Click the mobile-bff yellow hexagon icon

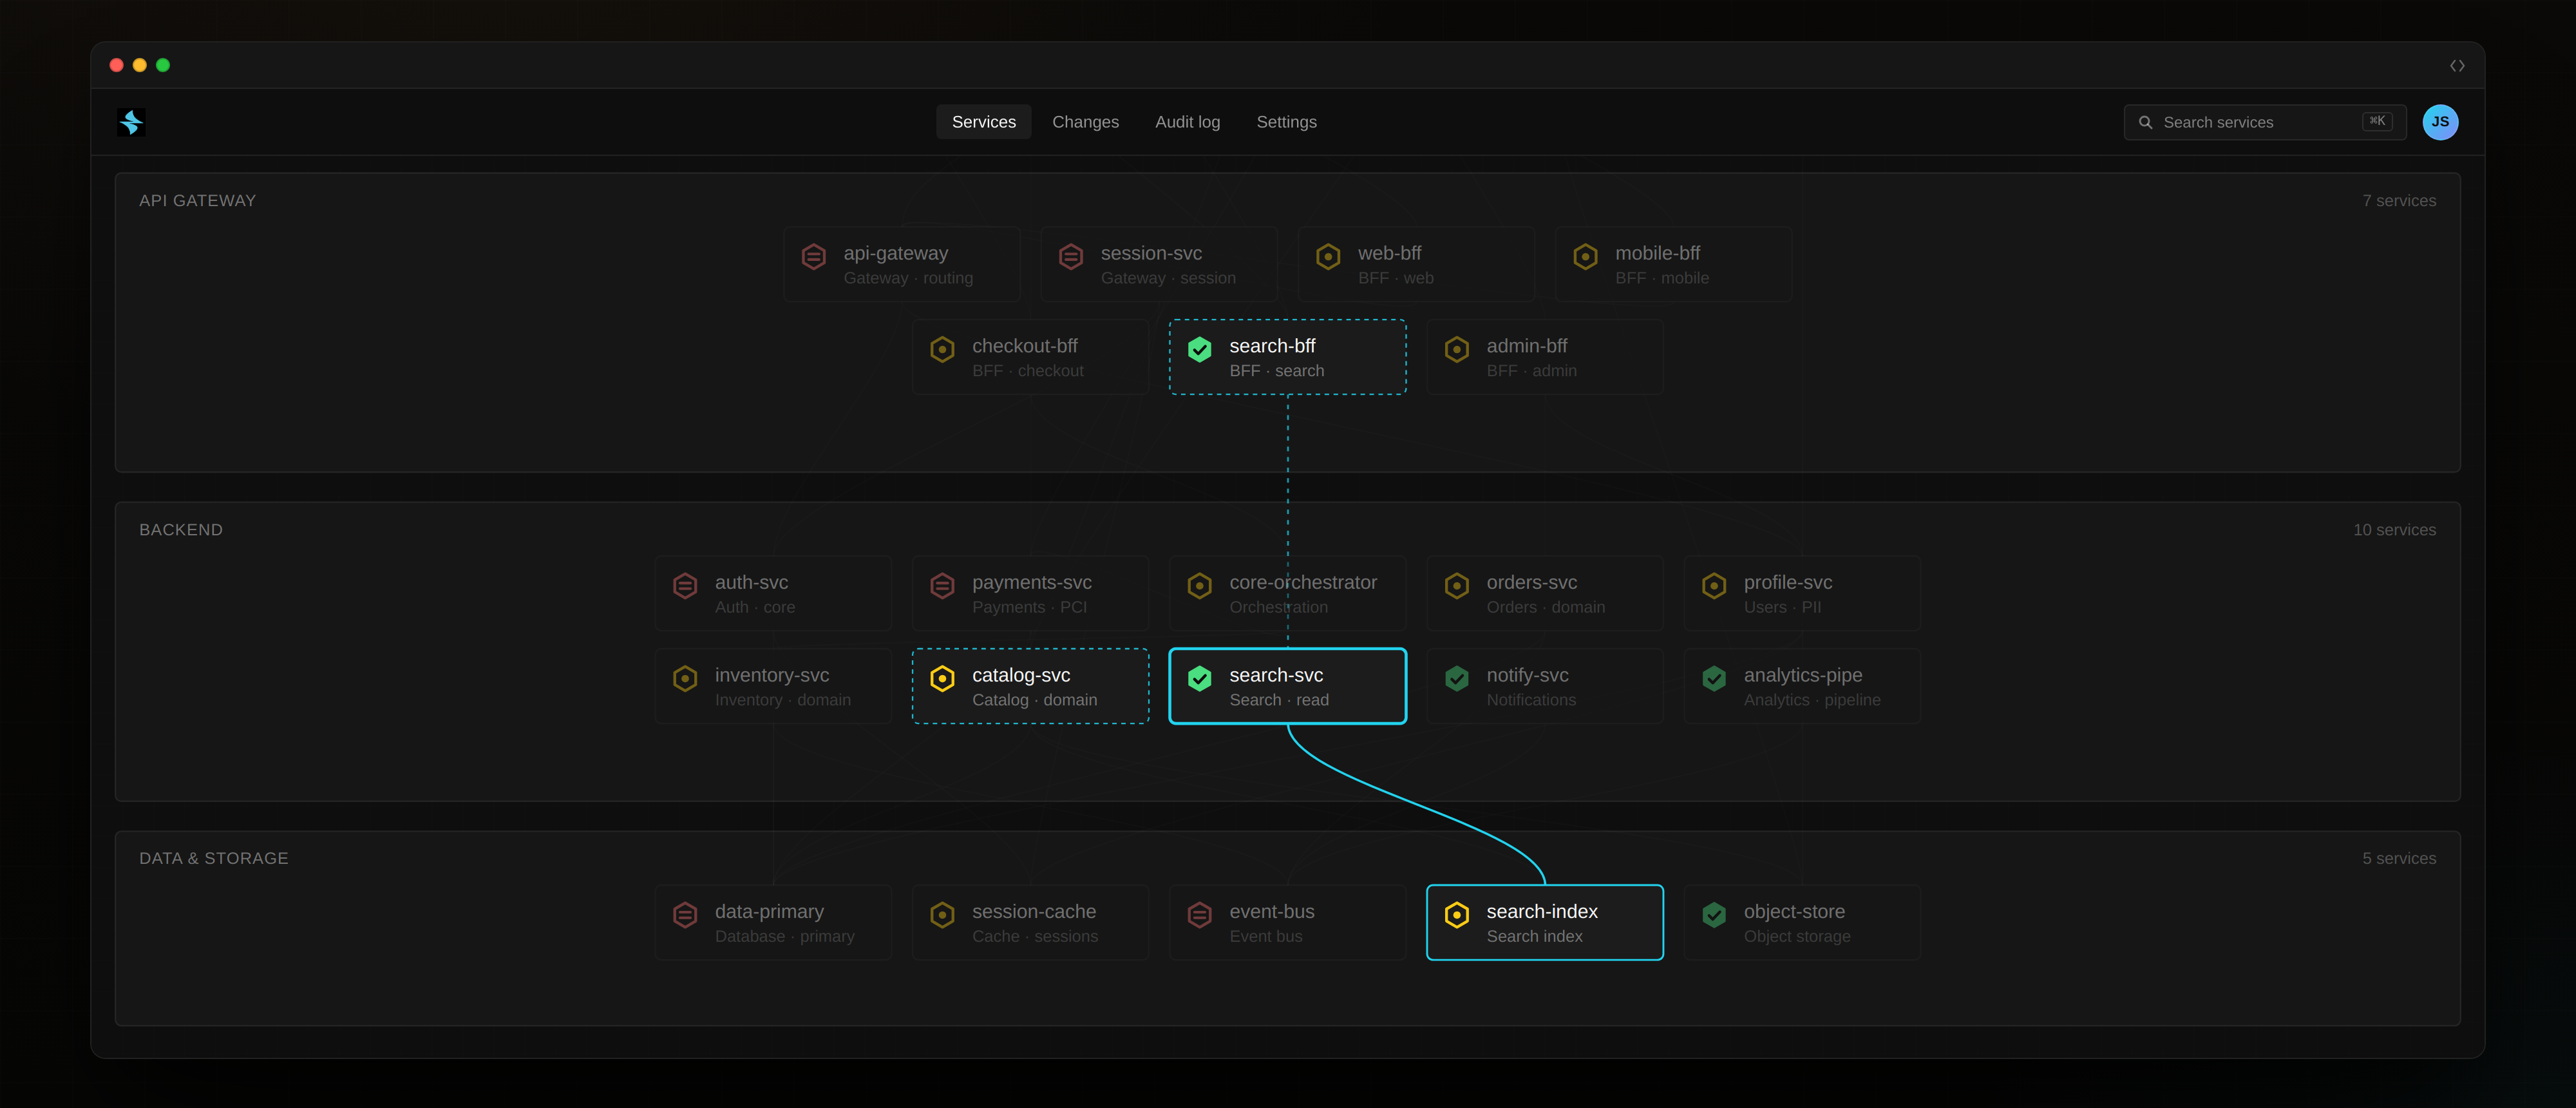click(1586, 257)
